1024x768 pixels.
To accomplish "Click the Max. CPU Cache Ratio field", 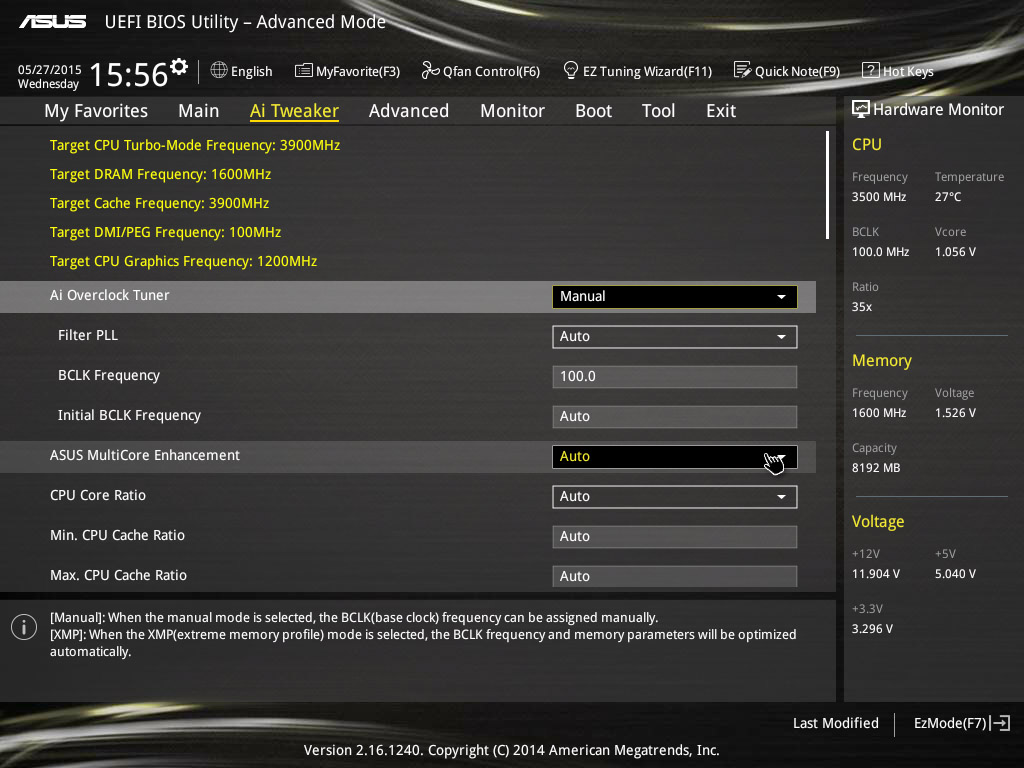I will 675,576.
